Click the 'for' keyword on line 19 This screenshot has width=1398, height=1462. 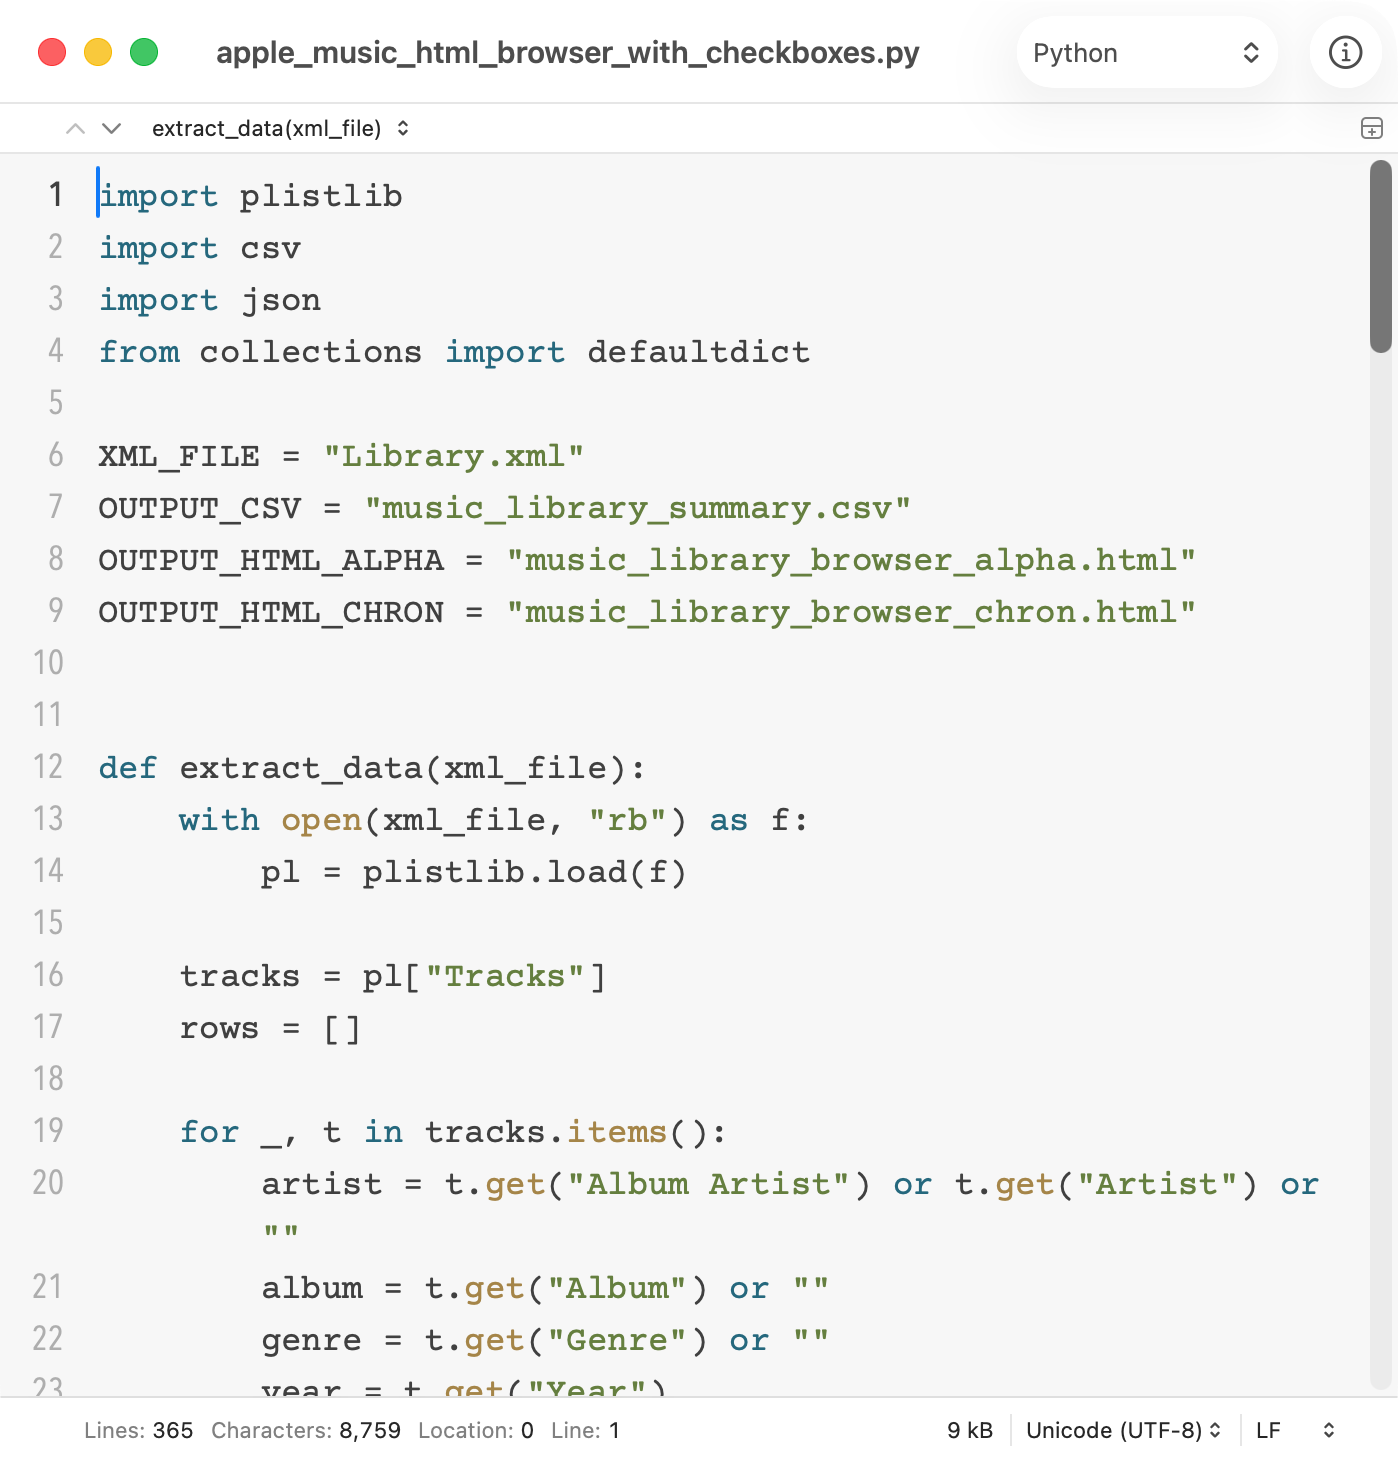point(210,1132)
